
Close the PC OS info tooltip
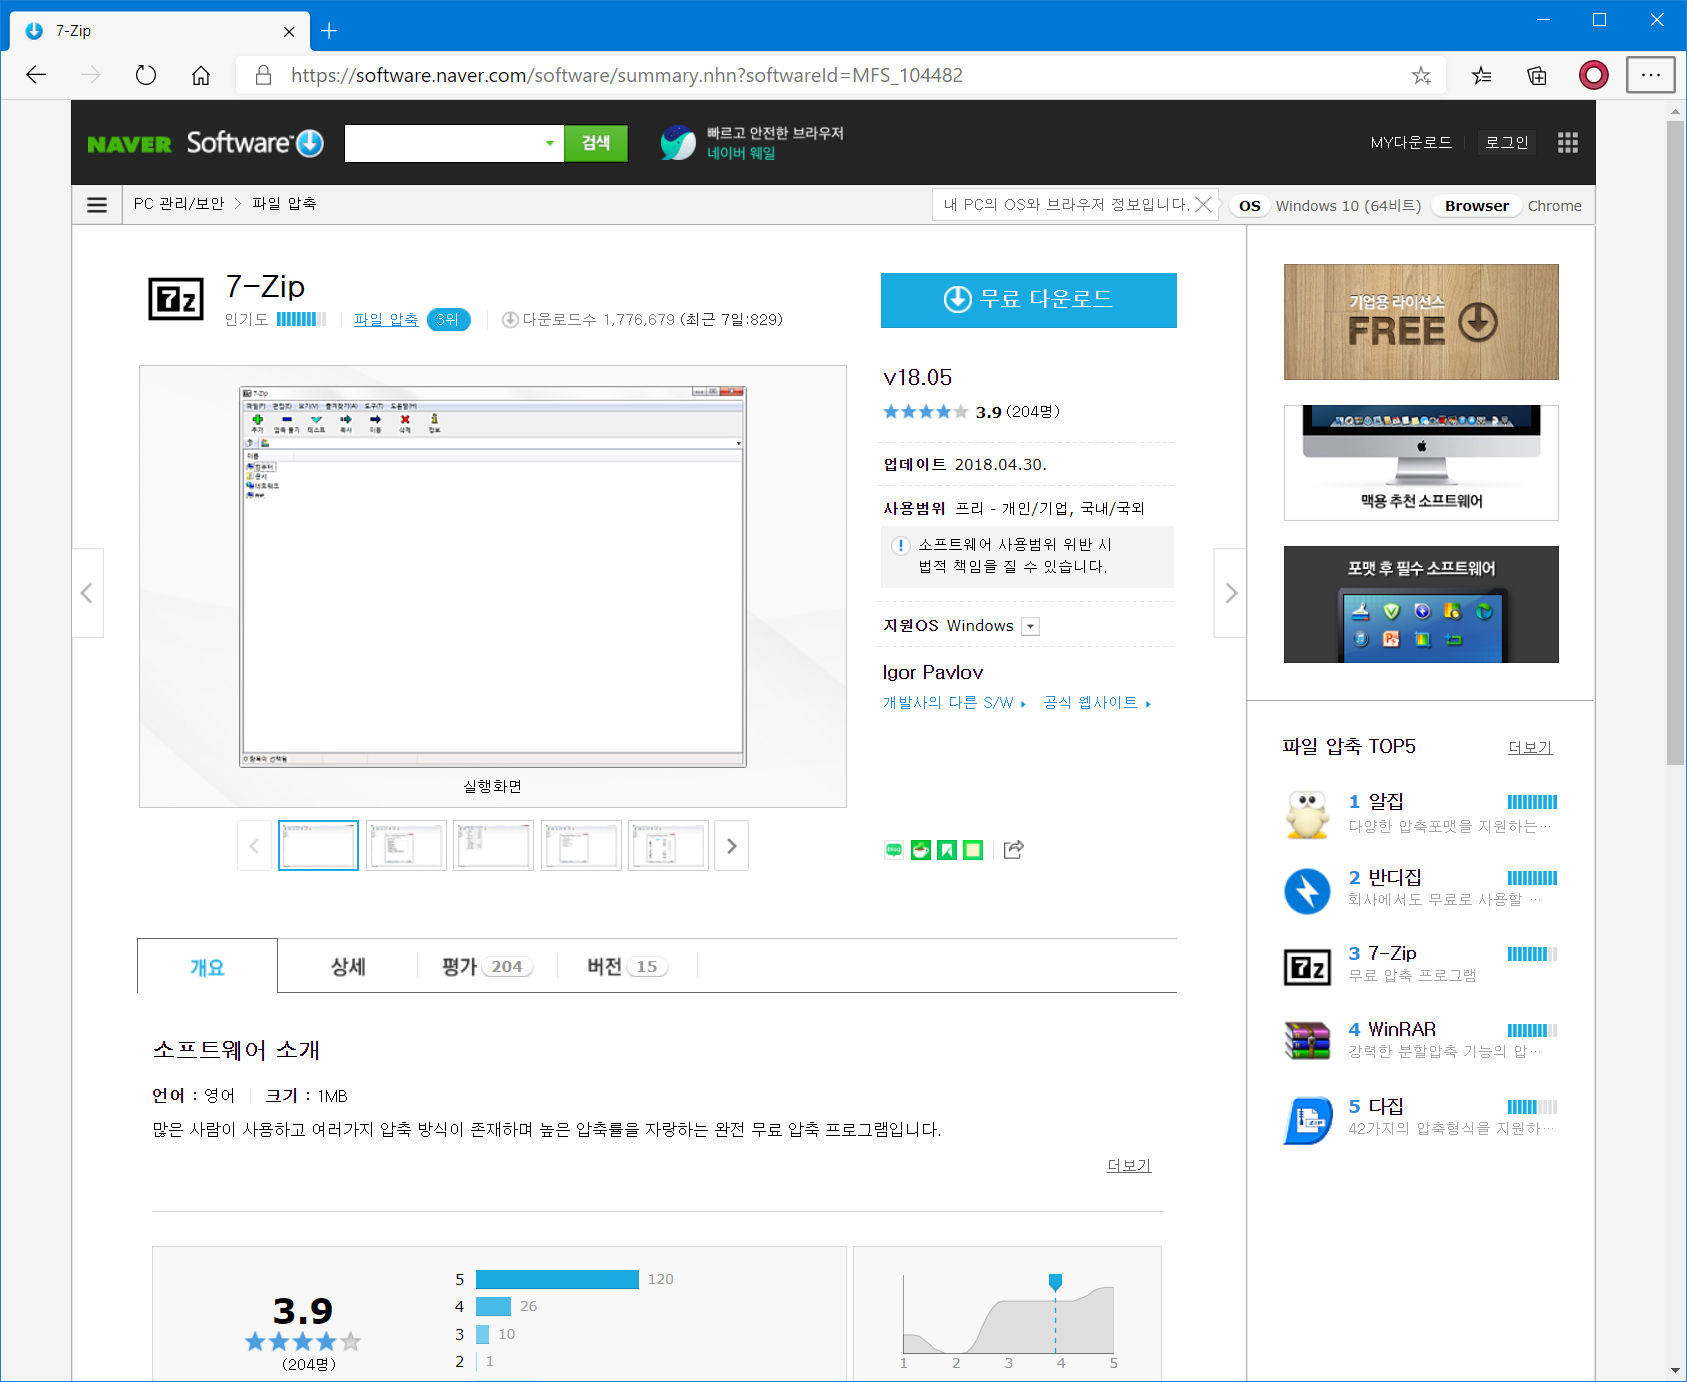pyautogui.click(x=1203, y=205)
